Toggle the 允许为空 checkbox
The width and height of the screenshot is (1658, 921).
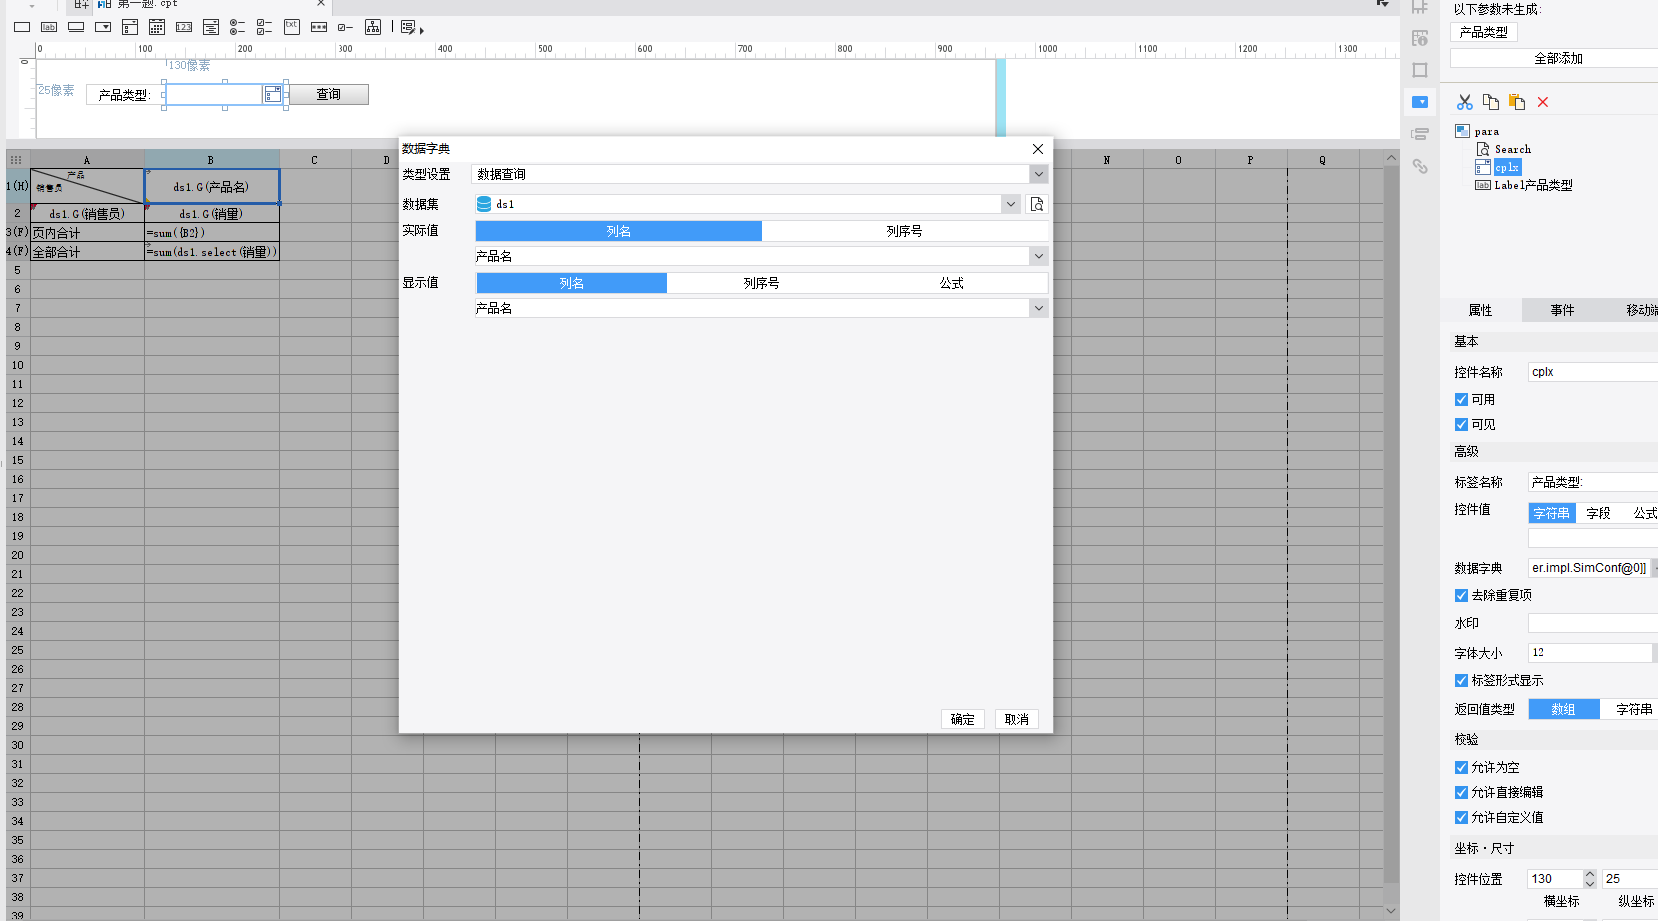(1461, 768)
